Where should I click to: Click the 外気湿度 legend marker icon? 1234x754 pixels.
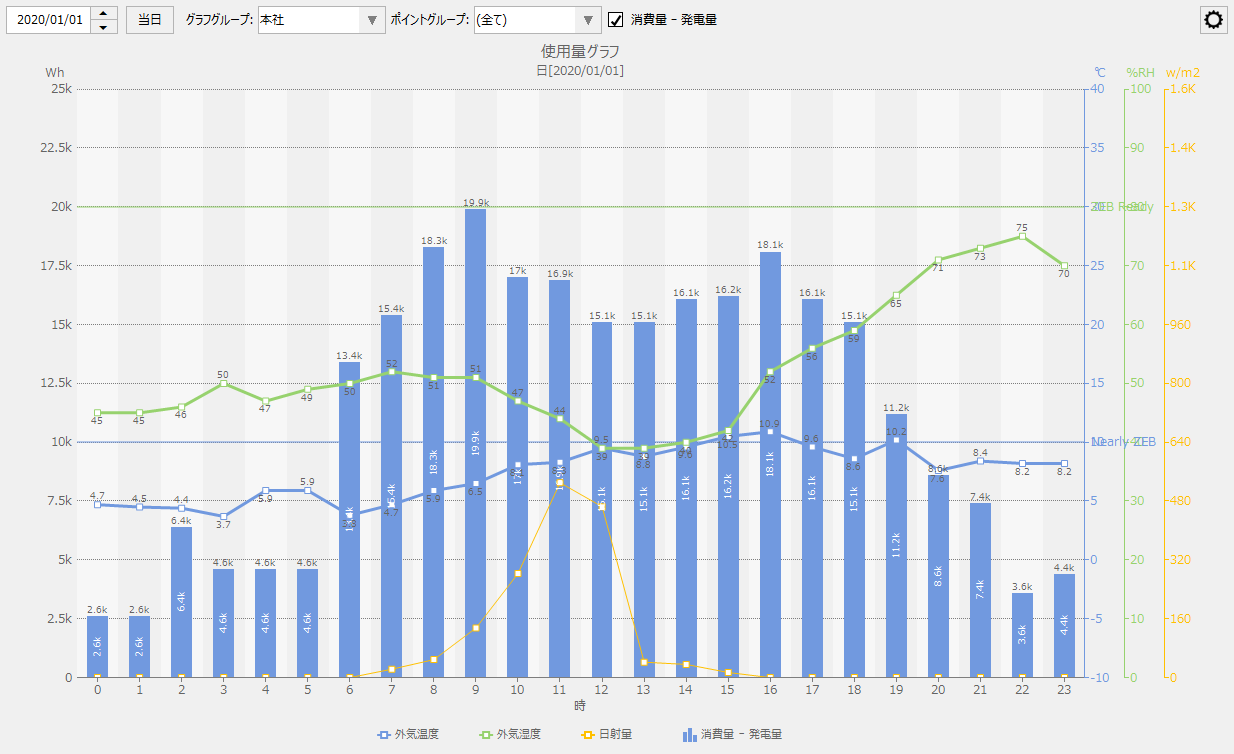click(486, 735)
